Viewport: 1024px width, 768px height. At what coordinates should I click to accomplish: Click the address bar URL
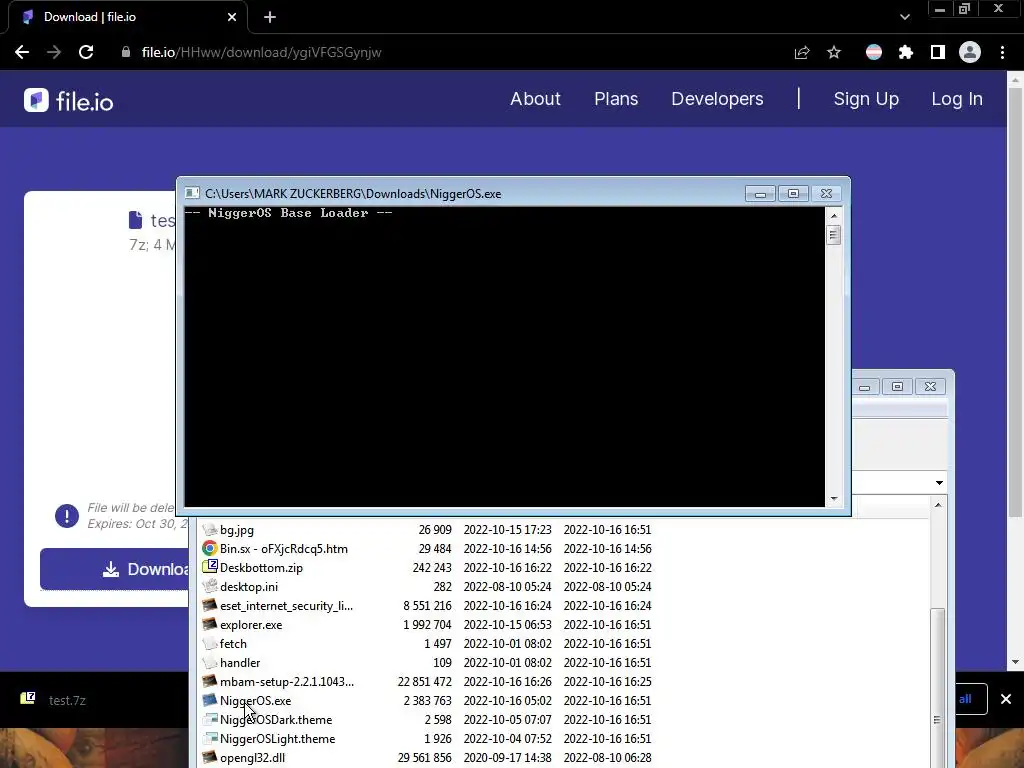coord(261,52)
